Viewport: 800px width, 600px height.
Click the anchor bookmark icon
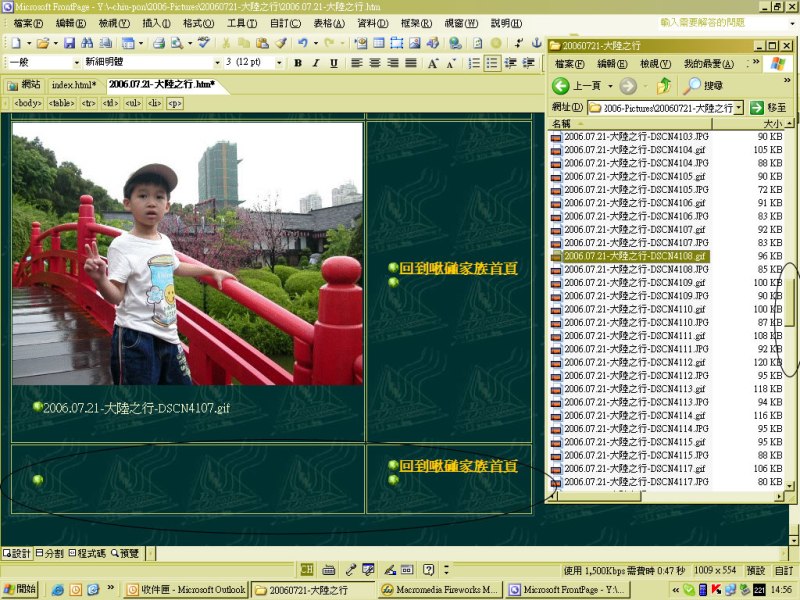pos(536,43)
